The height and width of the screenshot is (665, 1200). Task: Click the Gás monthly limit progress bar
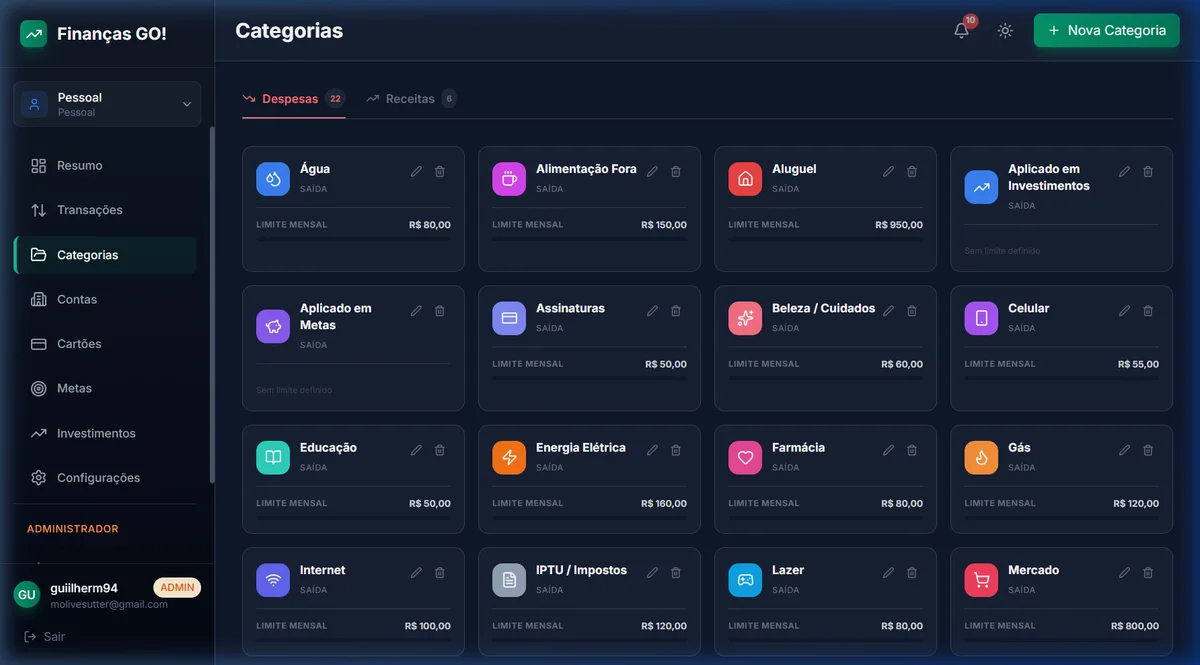pyautogui.click(x=1061, y=517)
